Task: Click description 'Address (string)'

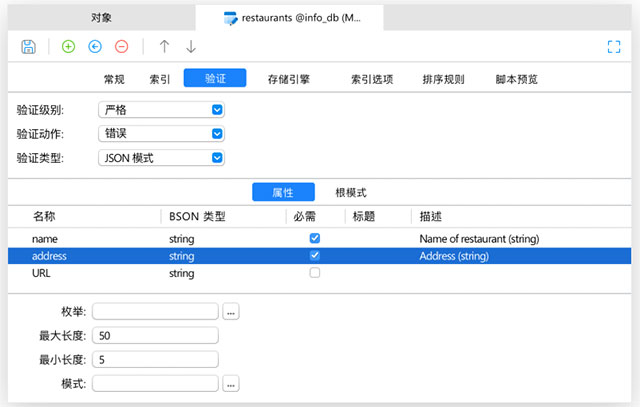Action: (454, 256)
